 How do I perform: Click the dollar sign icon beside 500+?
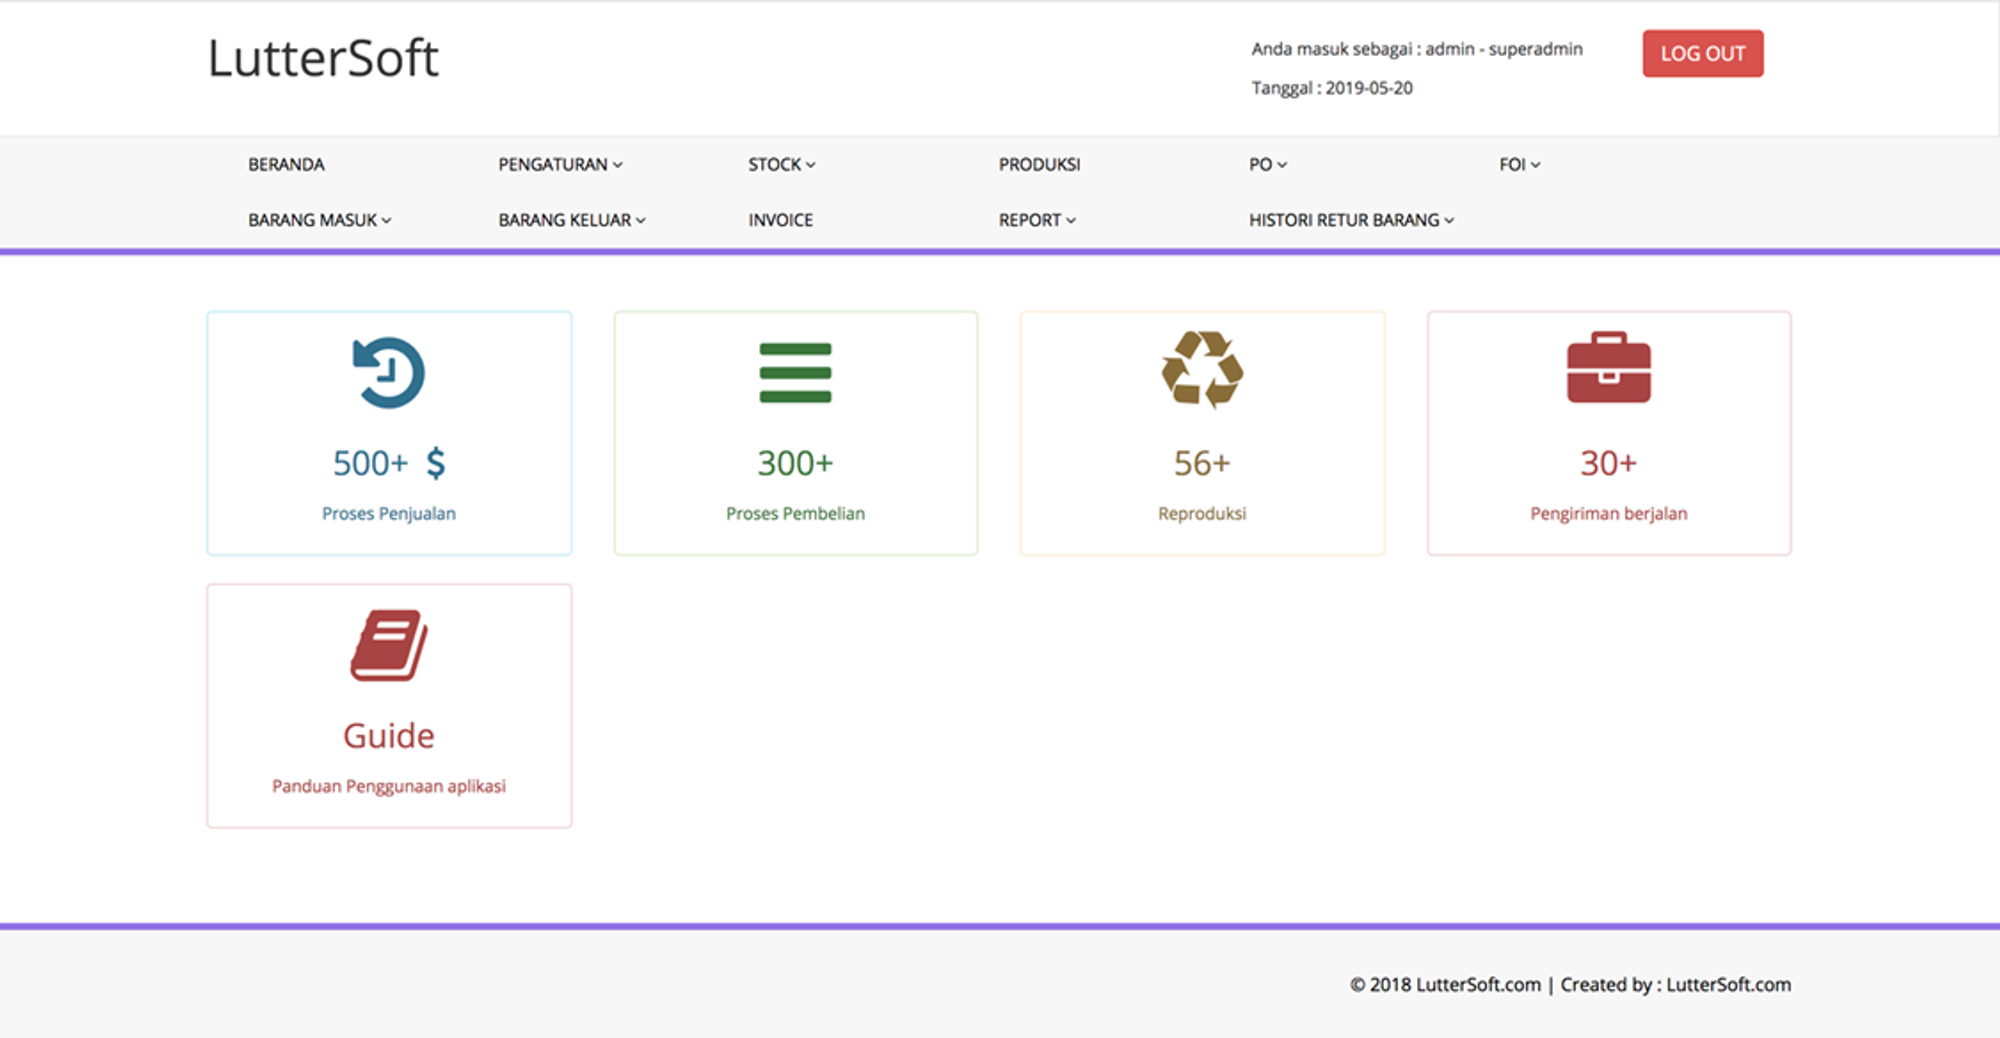[x=436, y=463]
